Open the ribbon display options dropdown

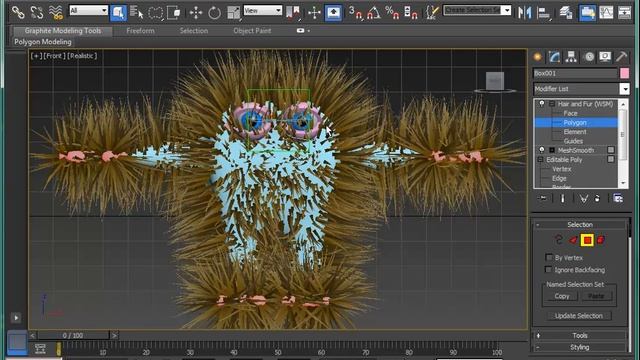(303, 31)
